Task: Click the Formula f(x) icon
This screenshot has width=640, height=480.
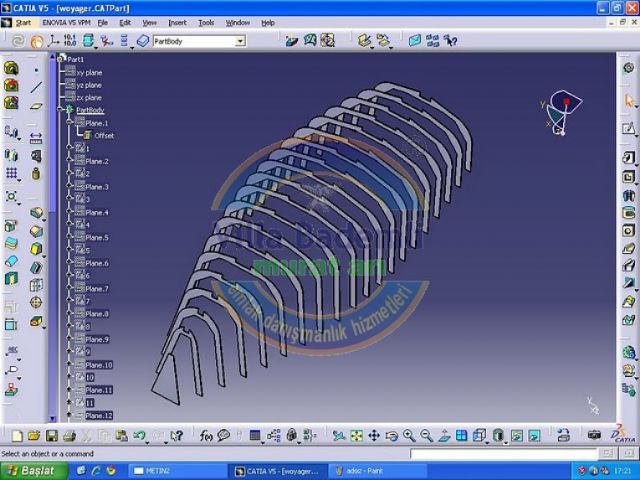Action: coord(206,436)
